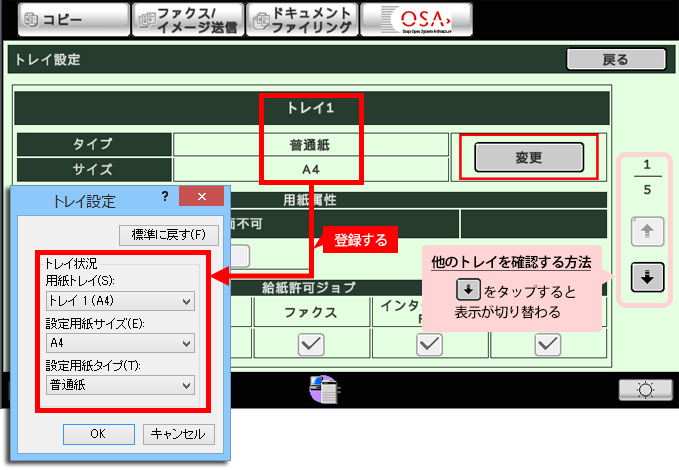Expand the 用紙トレイ dropdown
Screen dimensions: 679x470
(x=120, y=301)
